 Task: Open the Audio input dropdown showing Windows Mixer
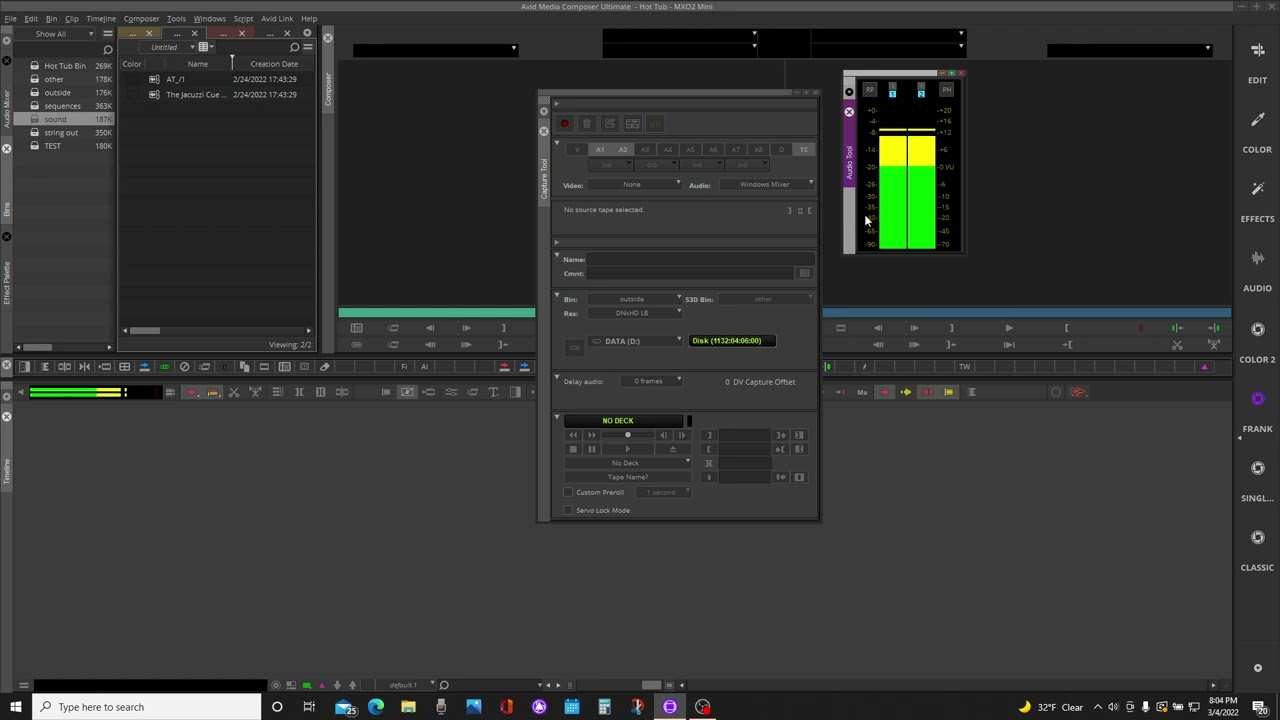tap(766, 184)
